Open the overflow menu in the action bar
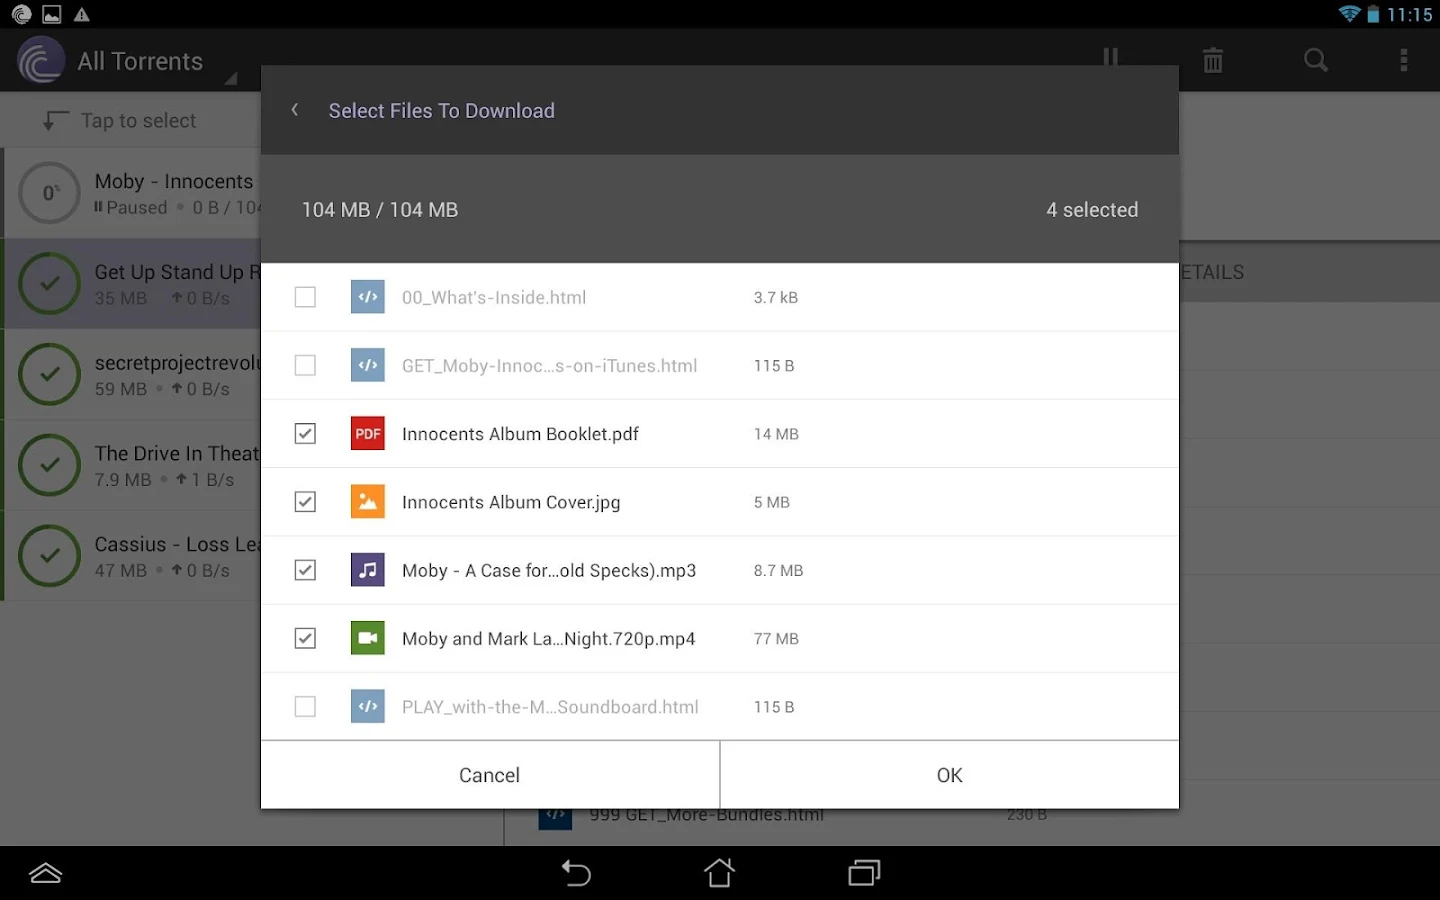Image resolution: width=1440 pixels, height=900 pixels. [1404, 60]
